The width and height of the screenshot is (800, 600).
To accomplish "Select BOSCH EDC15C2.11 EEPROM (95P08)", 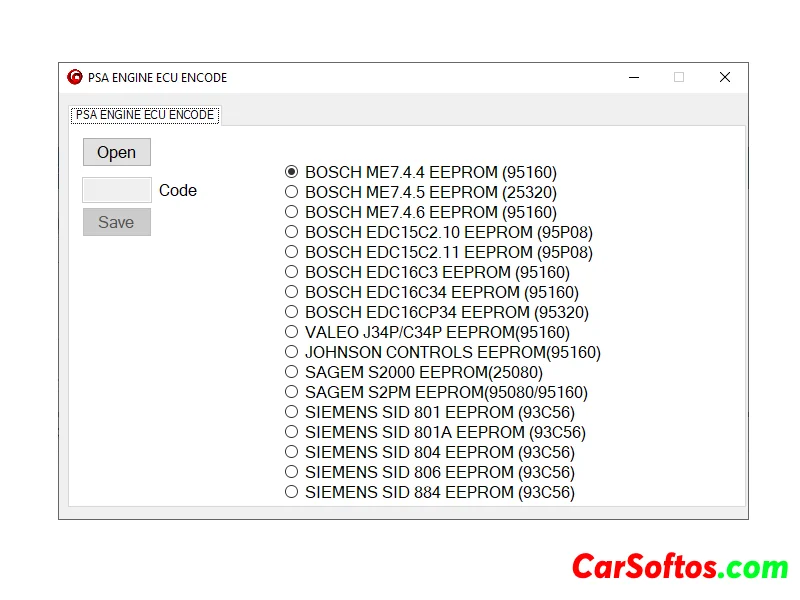I will [x=292, y=252].
